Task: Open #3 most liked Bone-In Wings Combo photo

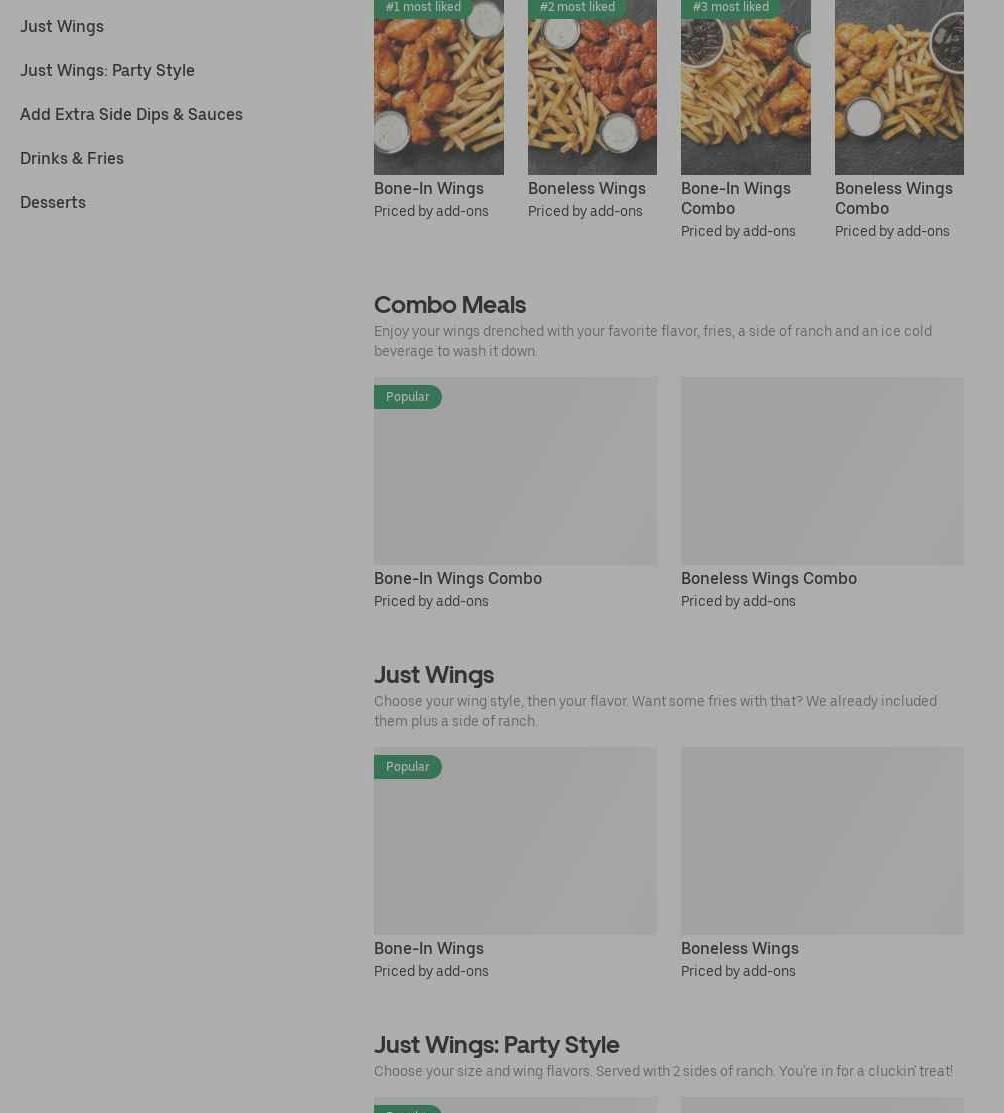Action: point(746,87)
